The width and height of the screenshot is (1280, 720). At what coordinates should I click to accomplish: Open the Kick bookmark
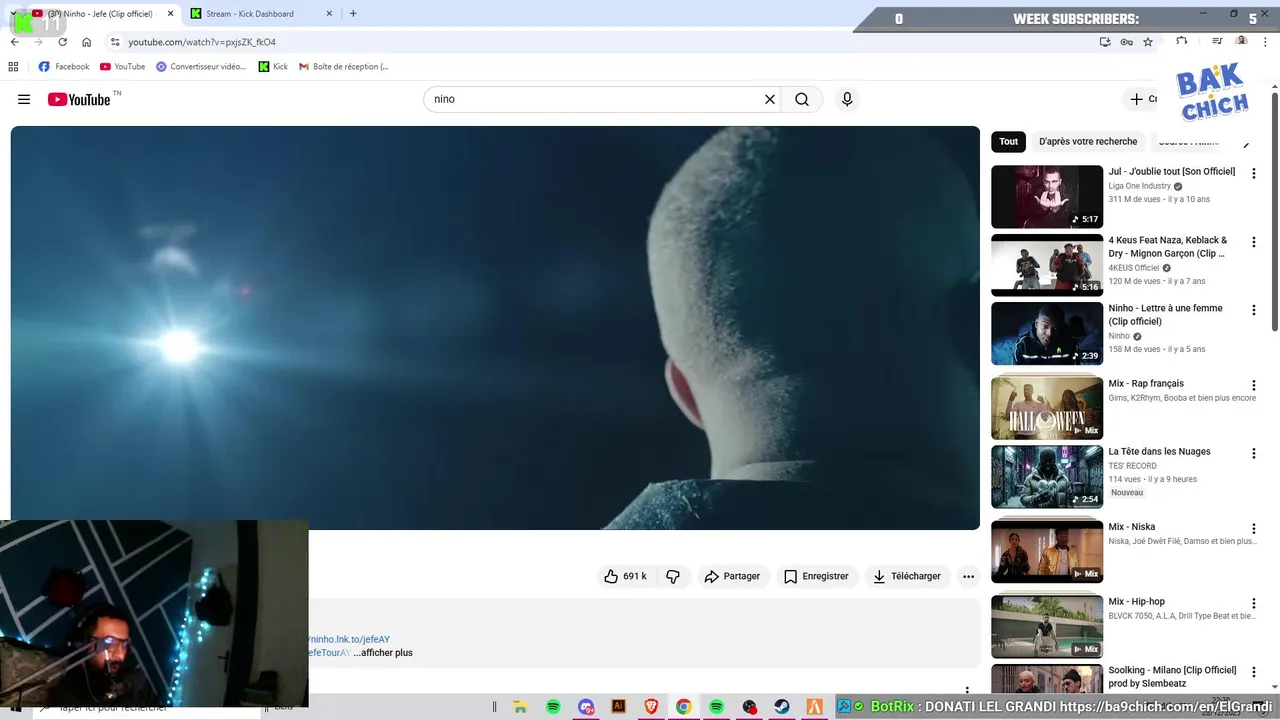click(x=273, y=66)
